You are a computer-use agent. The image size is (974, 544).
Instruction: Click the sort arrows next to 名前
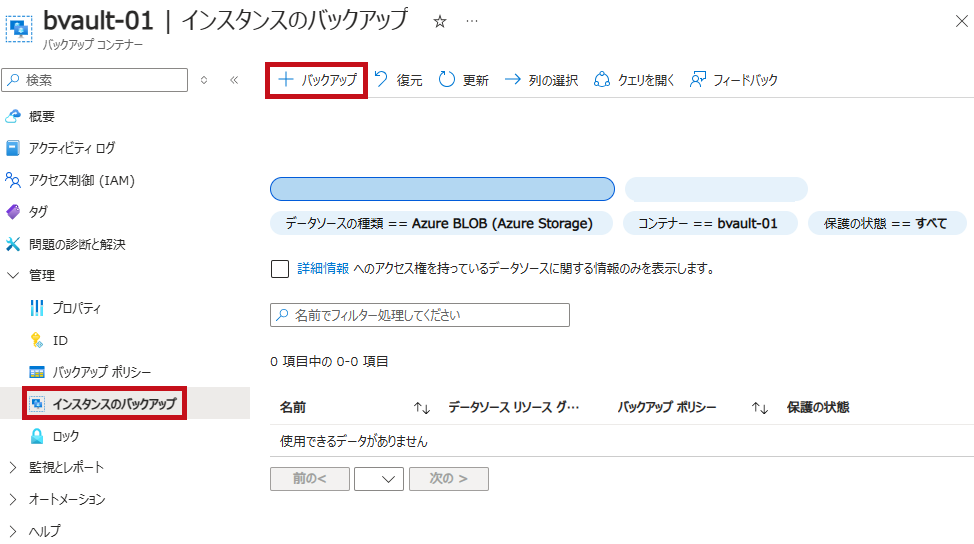[x=422, y=408]
